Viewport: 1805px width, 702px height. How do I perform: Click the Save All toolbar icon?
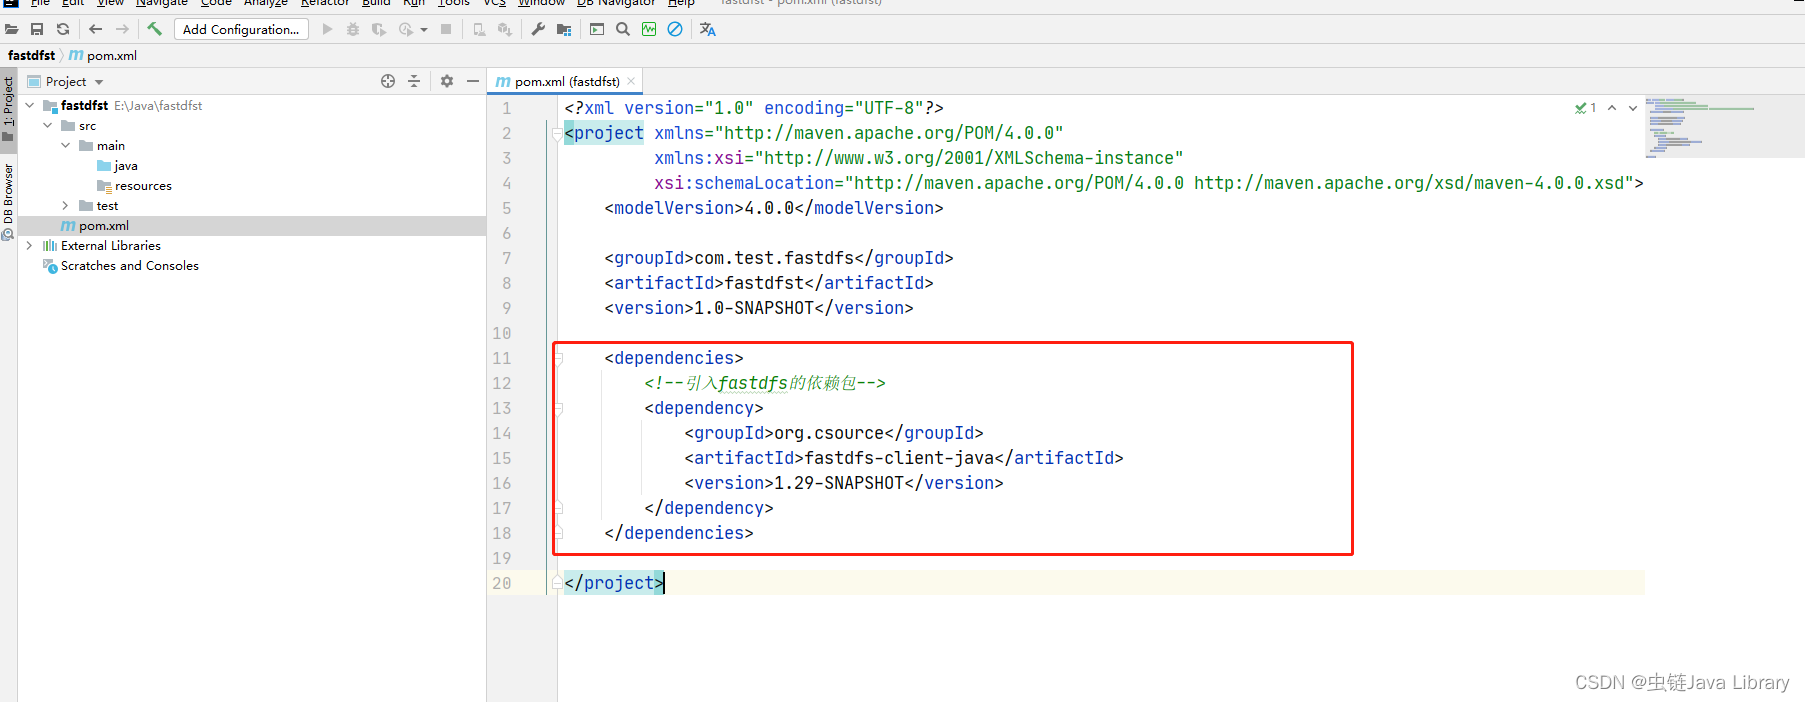[x=37, y=29]
